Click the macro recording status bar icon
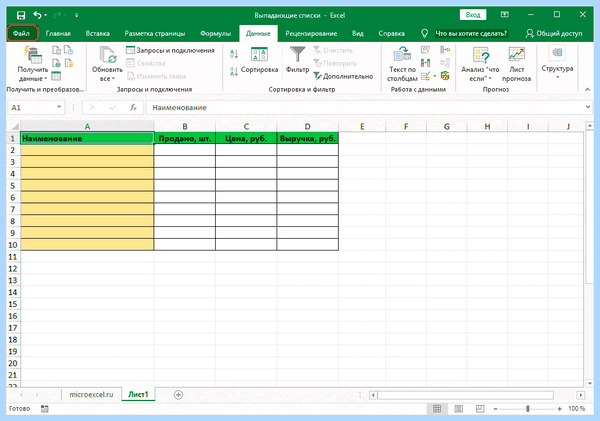Screen dimensions: 600x421 pyautogui.click(x=45, y=409)
